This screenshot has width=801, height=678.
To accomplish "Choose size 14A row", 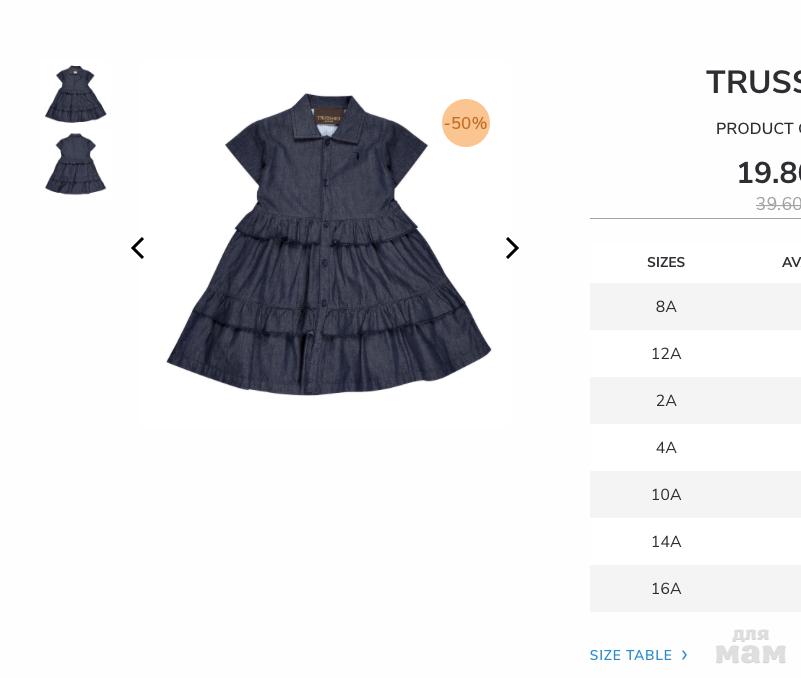I will (x=695, y=542).
